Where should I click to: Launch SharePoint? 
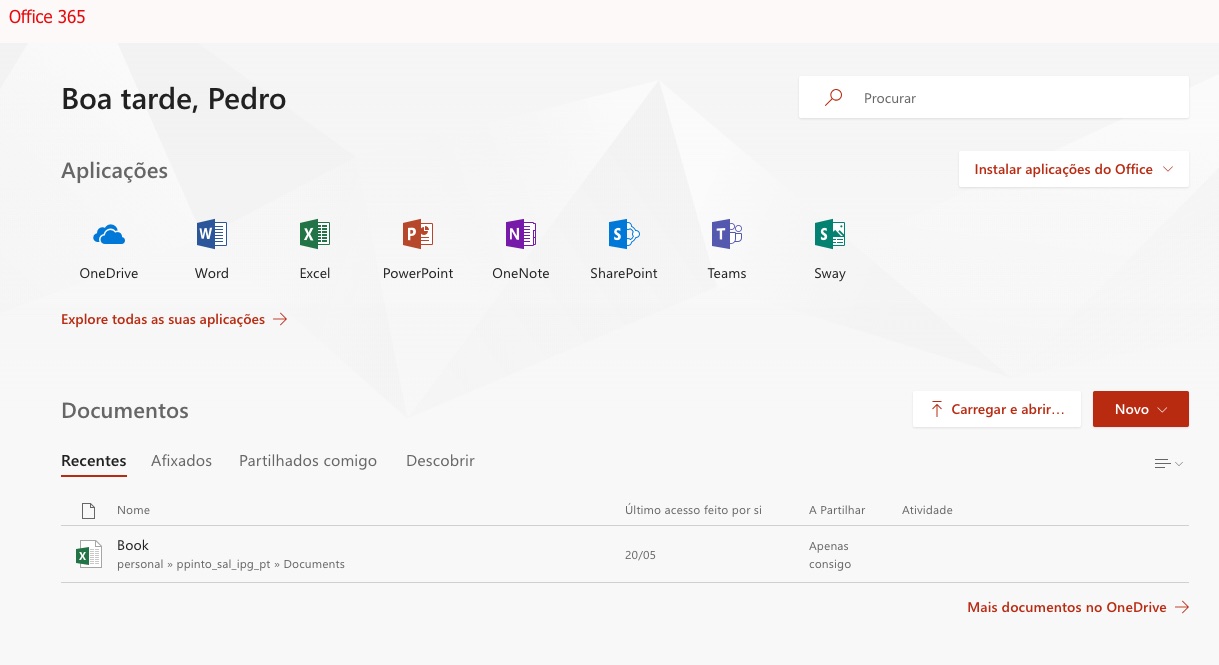(623, 248)
